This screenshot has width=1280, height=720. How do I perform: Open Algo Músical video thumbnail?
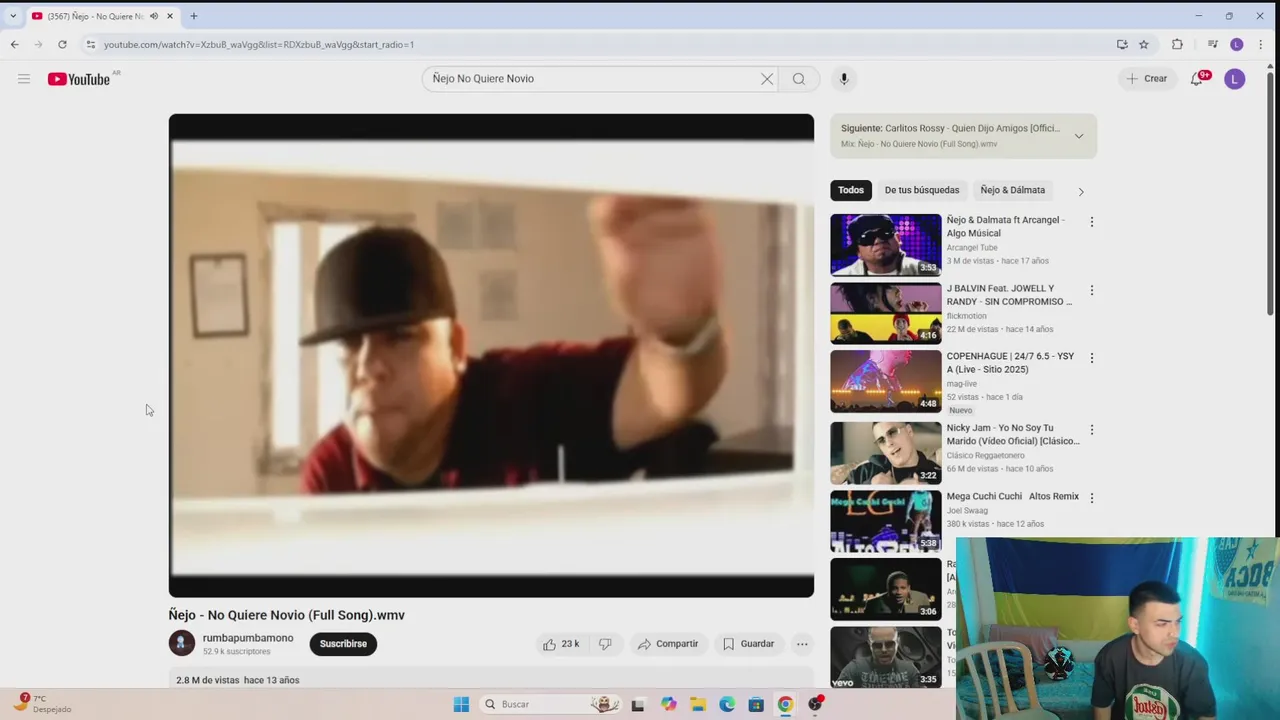pos(886,244)
